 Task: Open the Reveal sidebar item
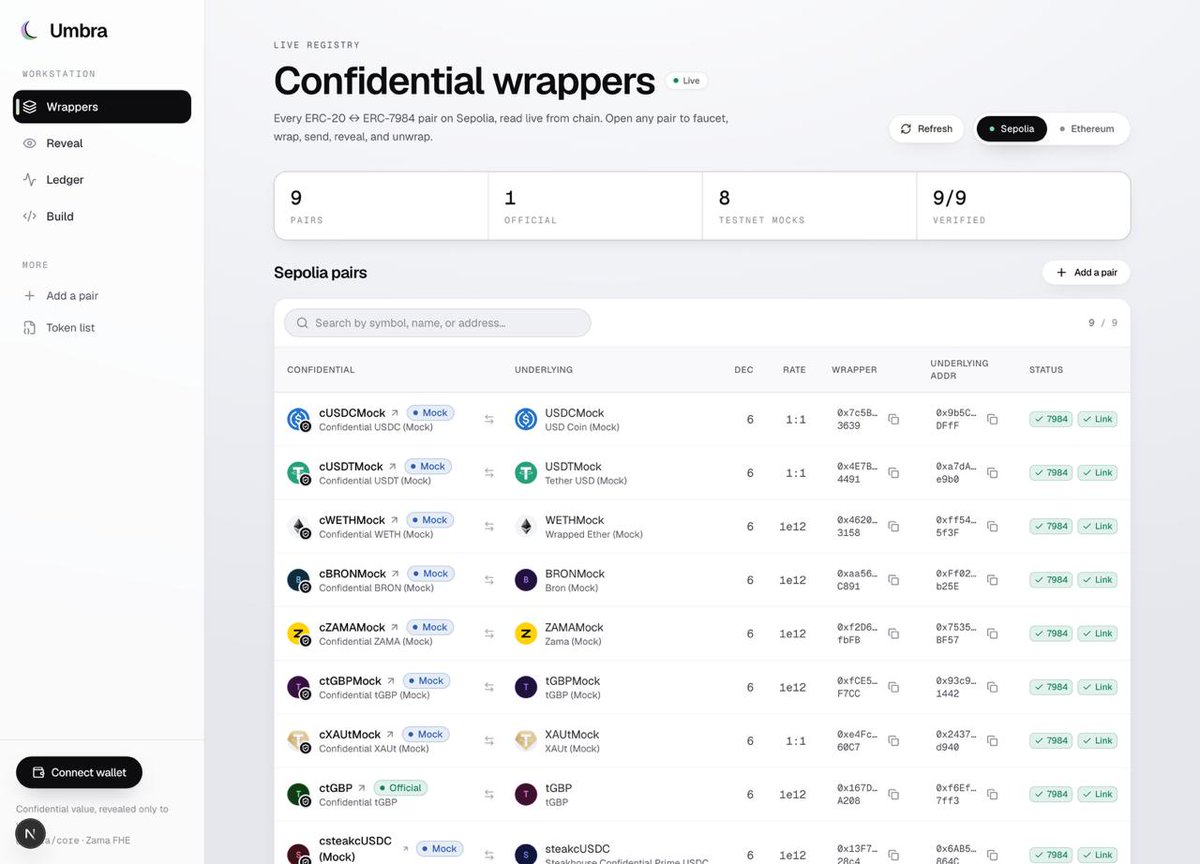tap(102, 143)
